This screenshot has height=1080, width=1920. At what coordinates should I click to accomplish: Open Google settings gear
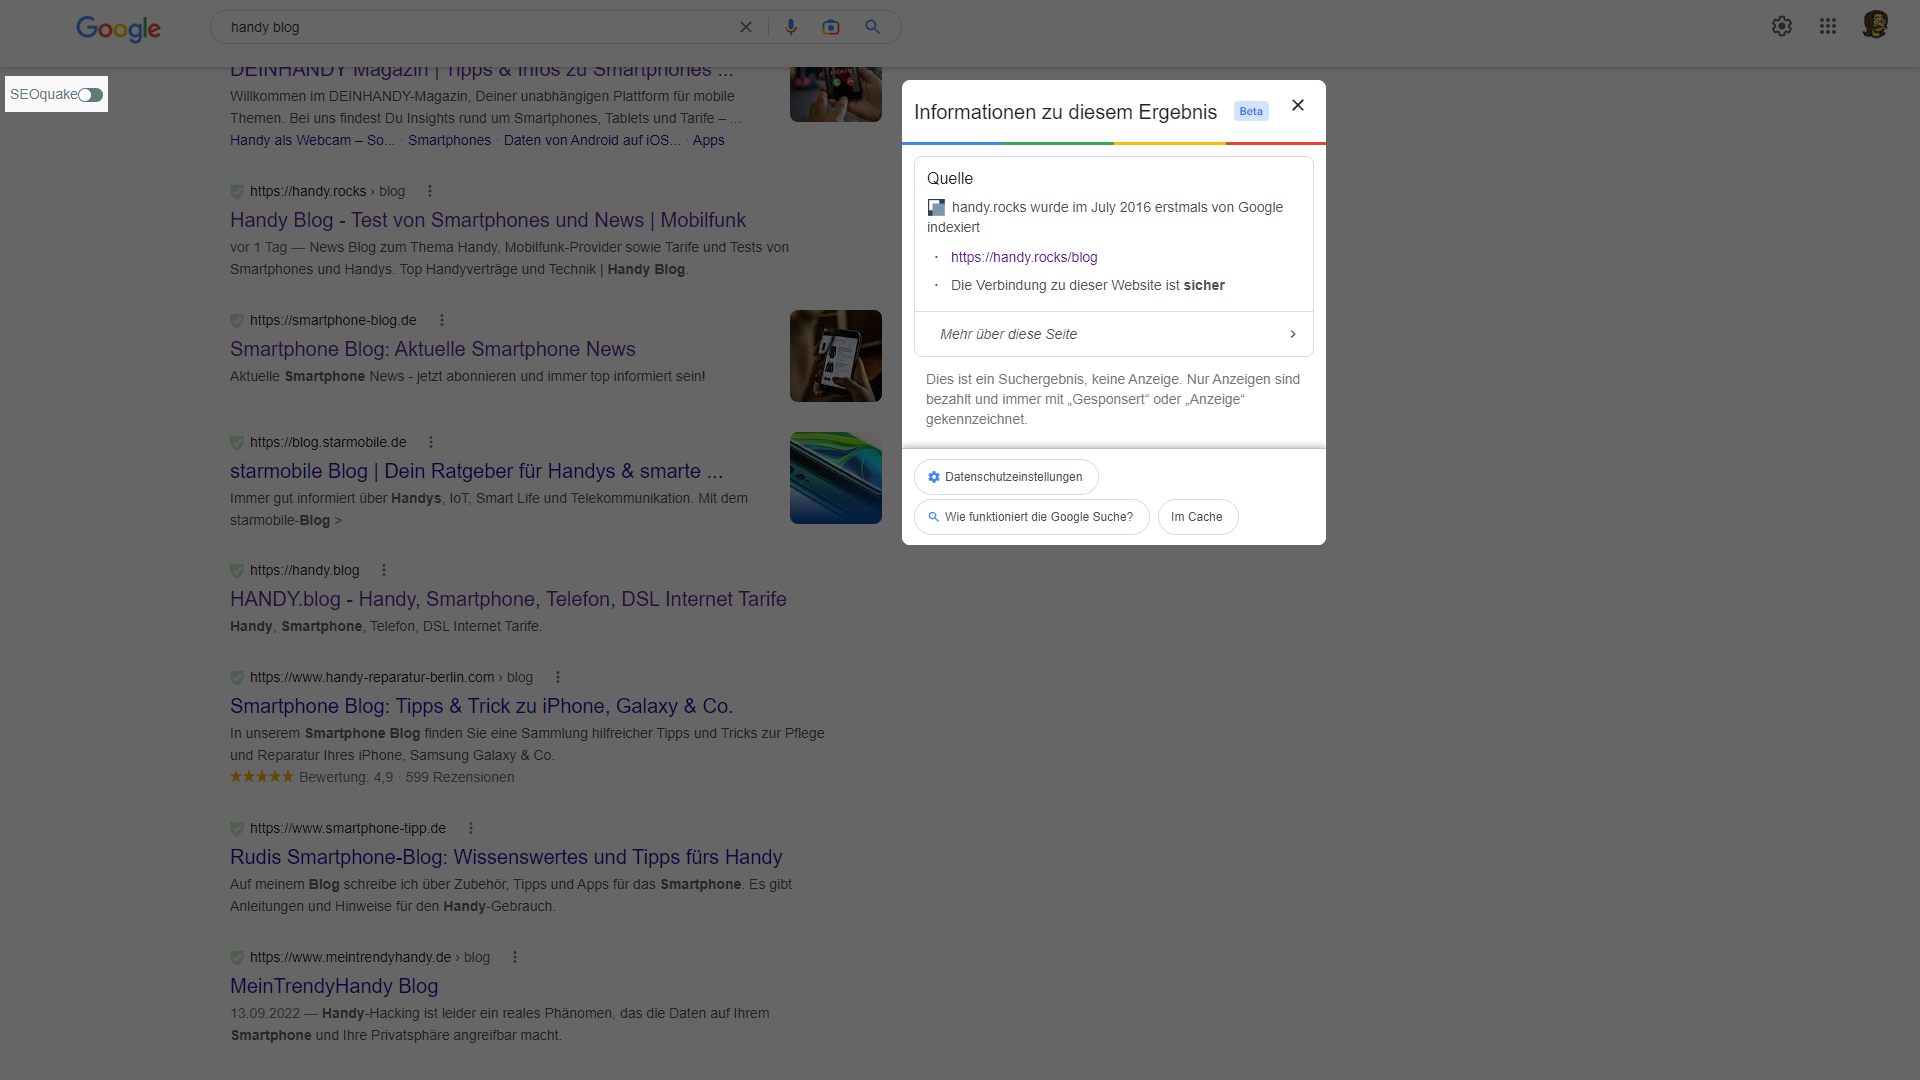pos(1782,26)
